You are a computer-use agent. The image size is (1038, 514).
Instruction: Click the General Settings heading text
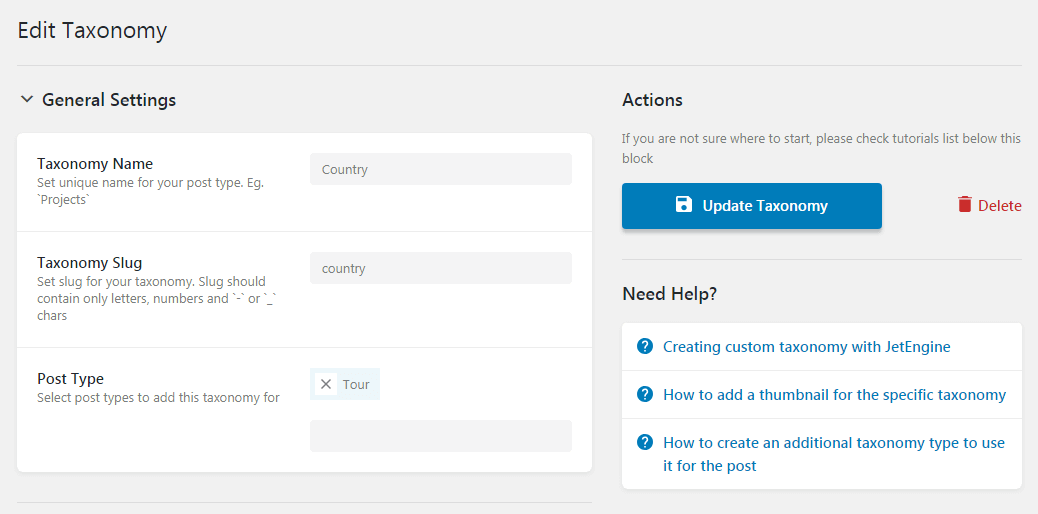[109, 100]
